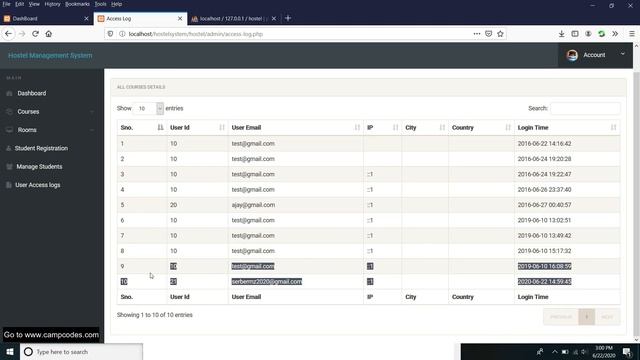The image size is (640, 360).
Task: Select pagination page 1 button
Action: coord(587,317)
